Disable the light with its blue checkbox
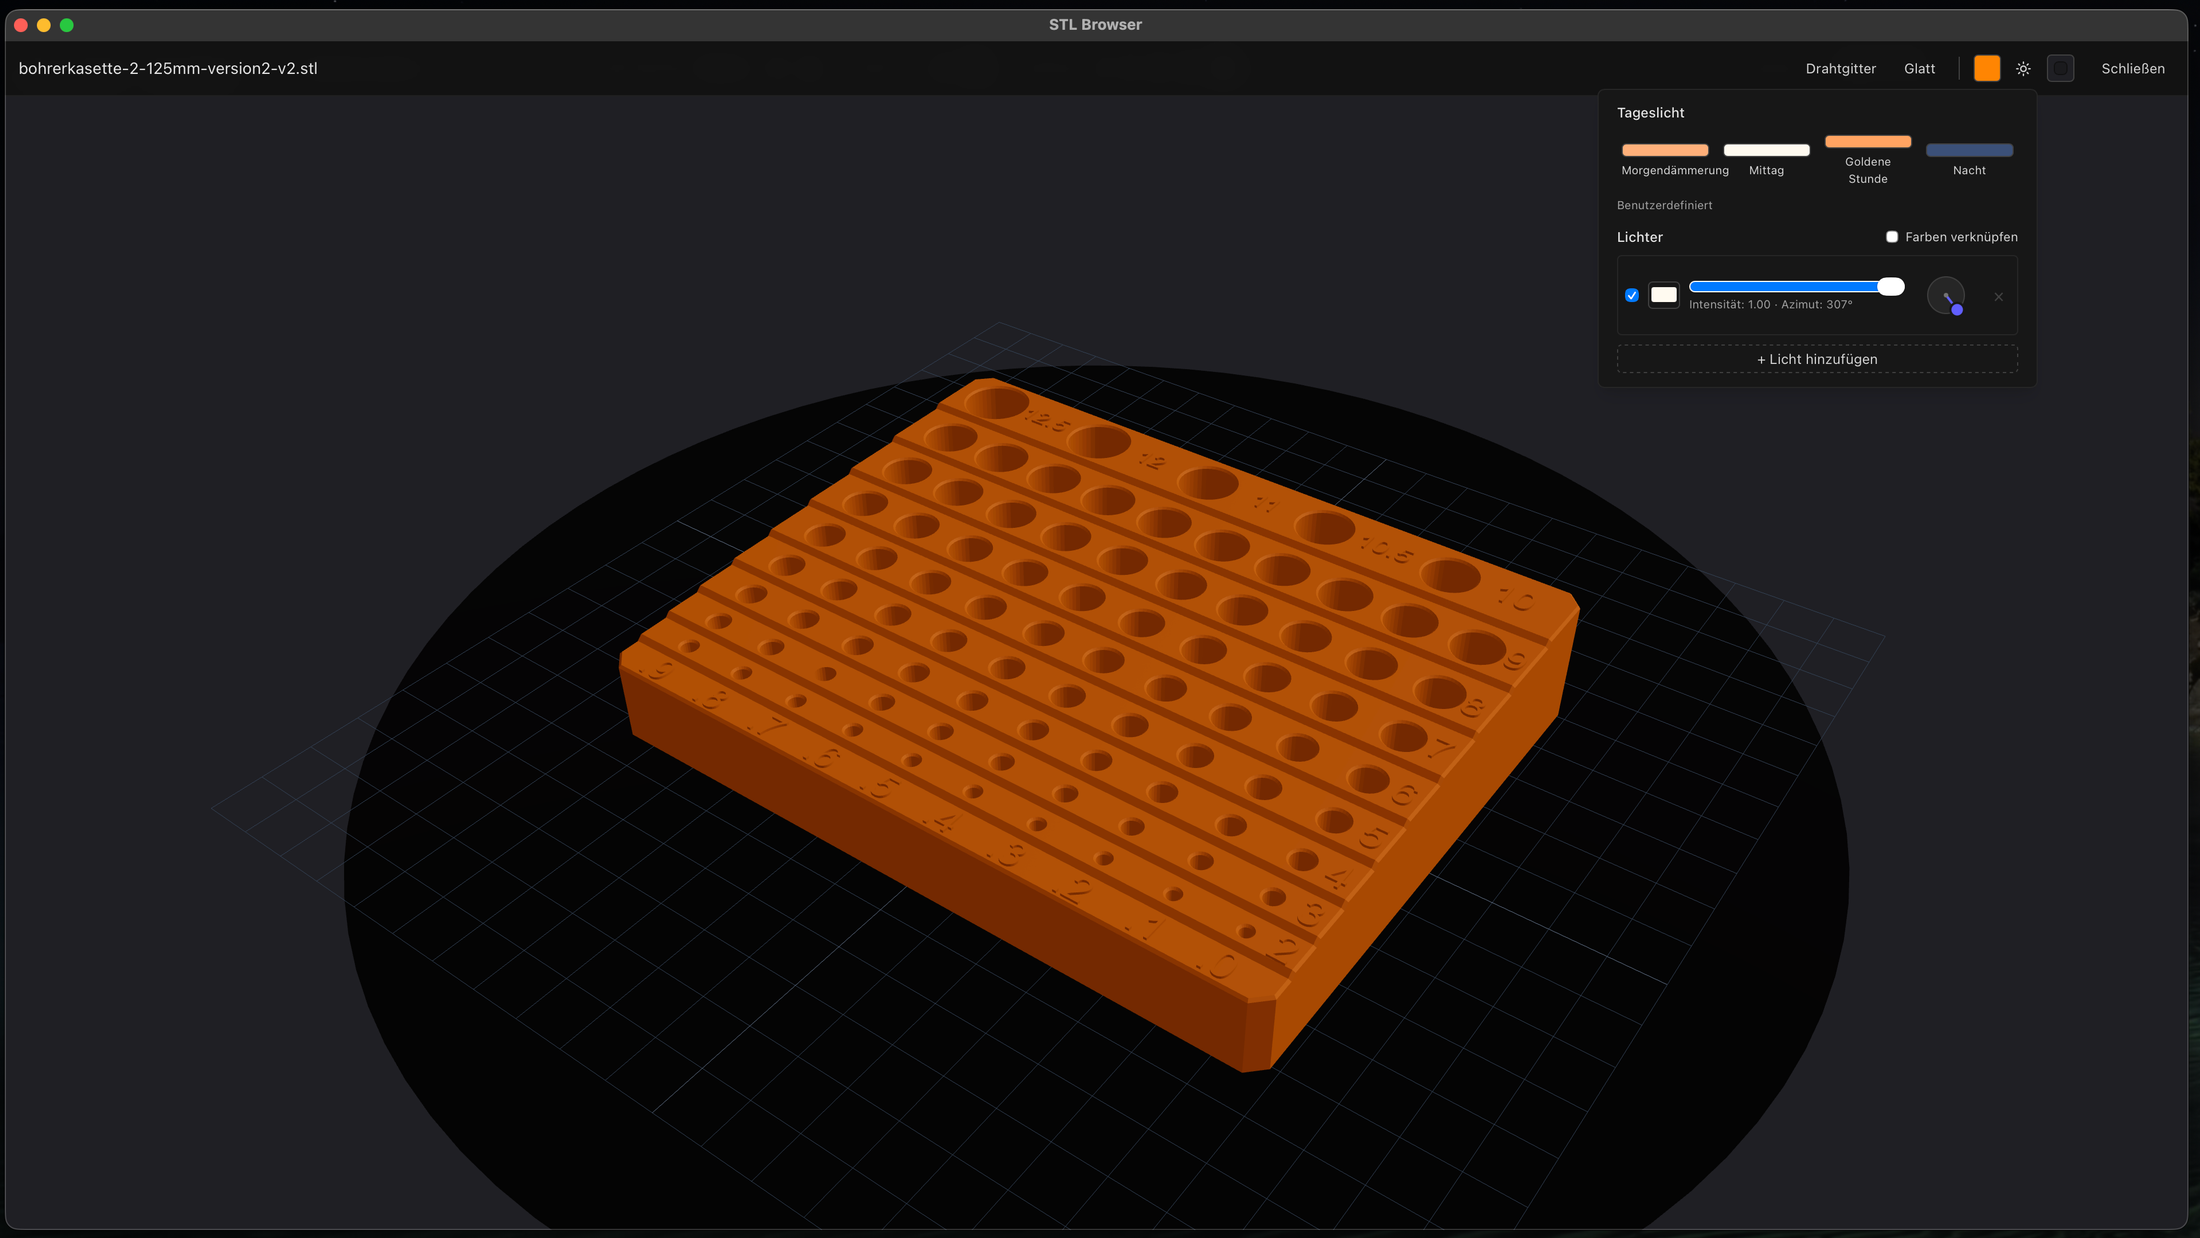 [1632, 295]
